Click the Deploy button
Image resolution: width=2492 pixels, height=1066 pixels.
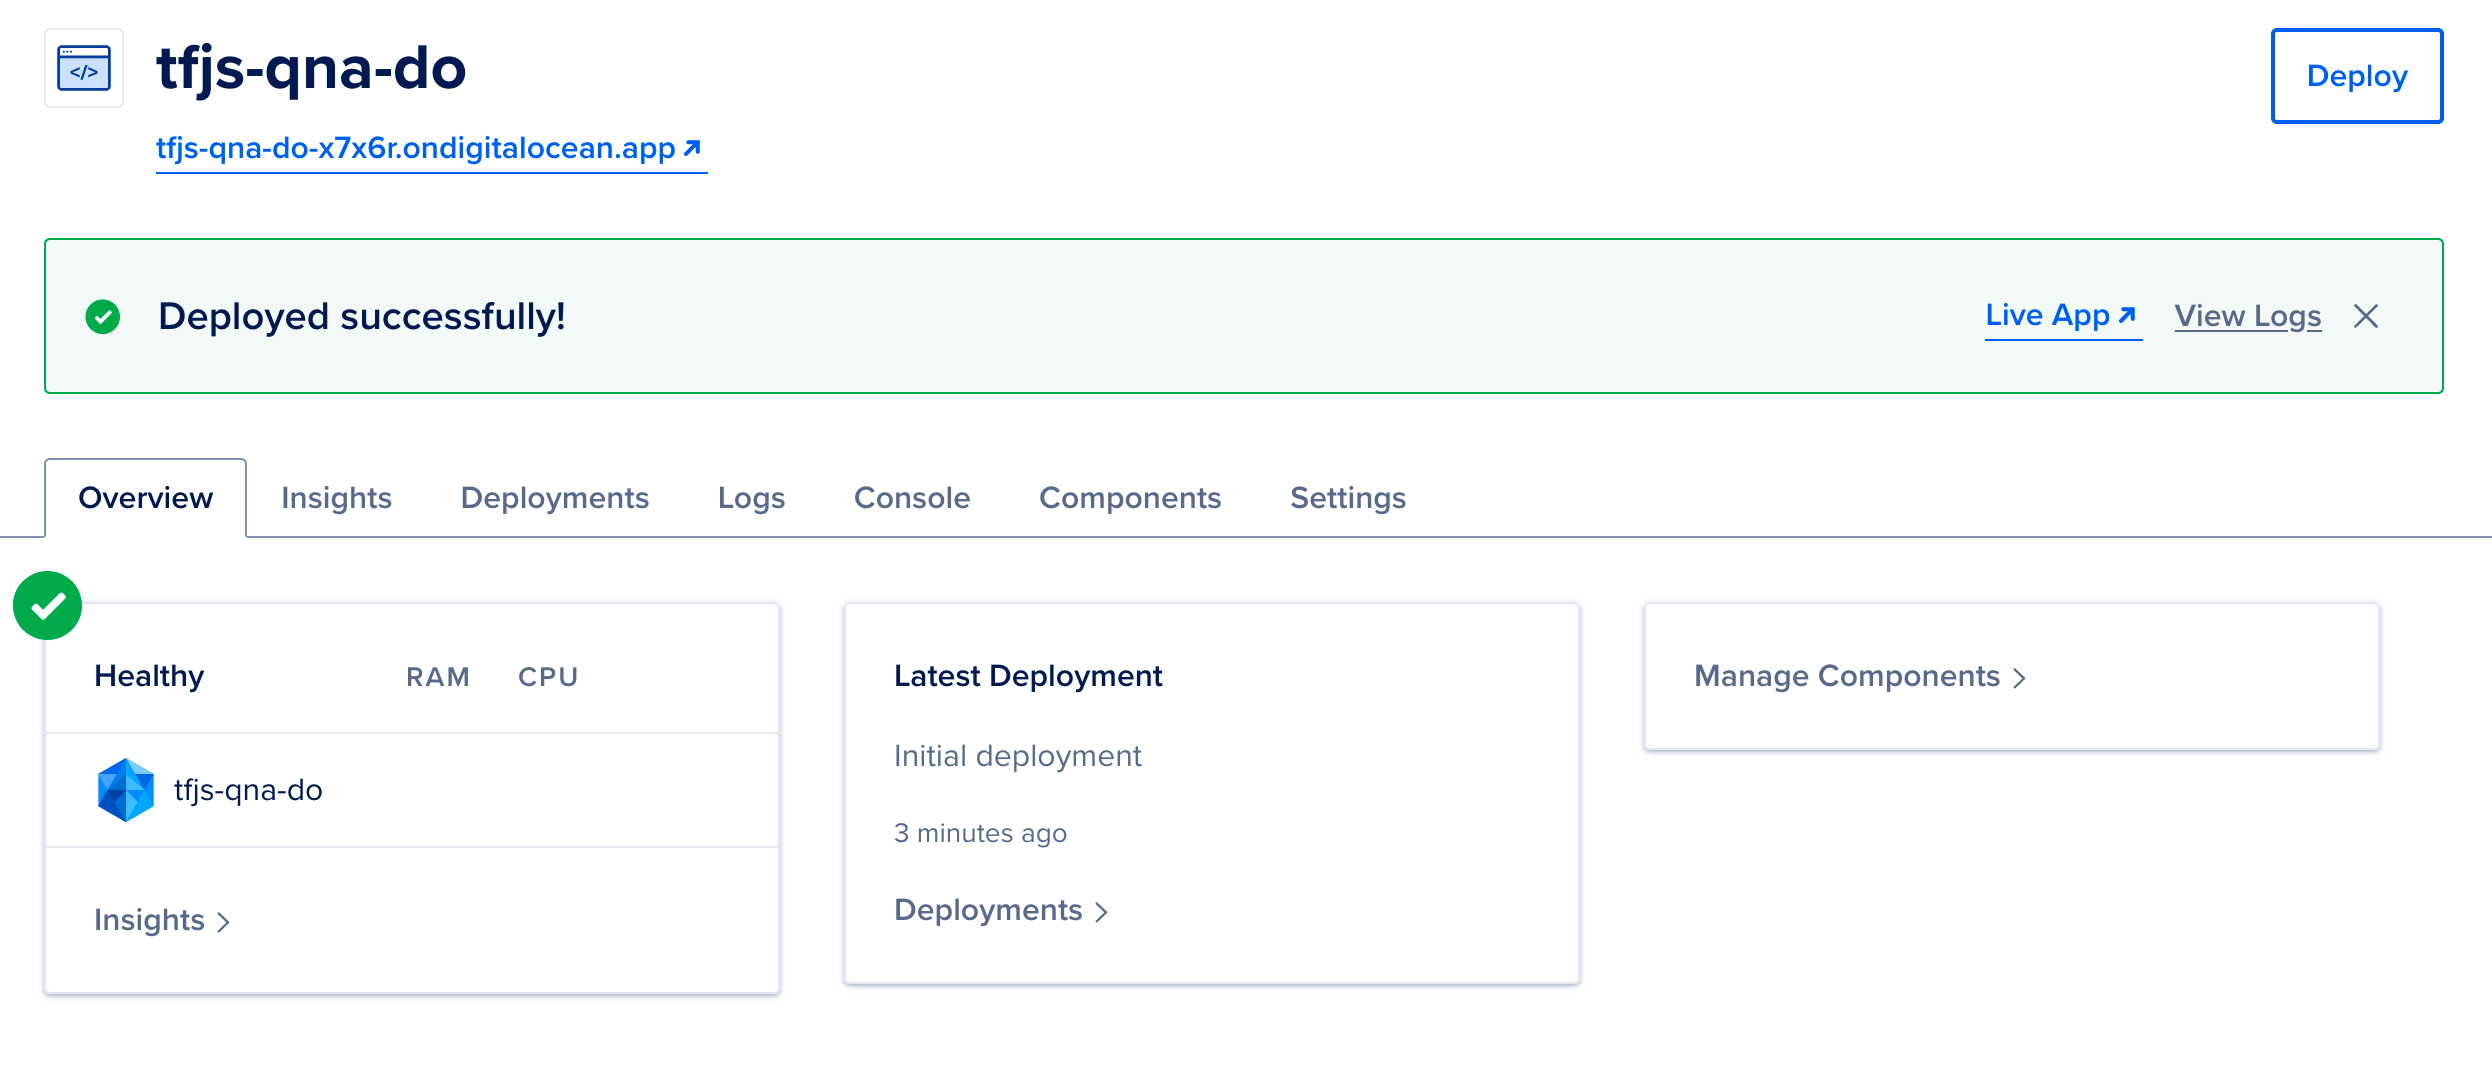(x=2357, y=76)
